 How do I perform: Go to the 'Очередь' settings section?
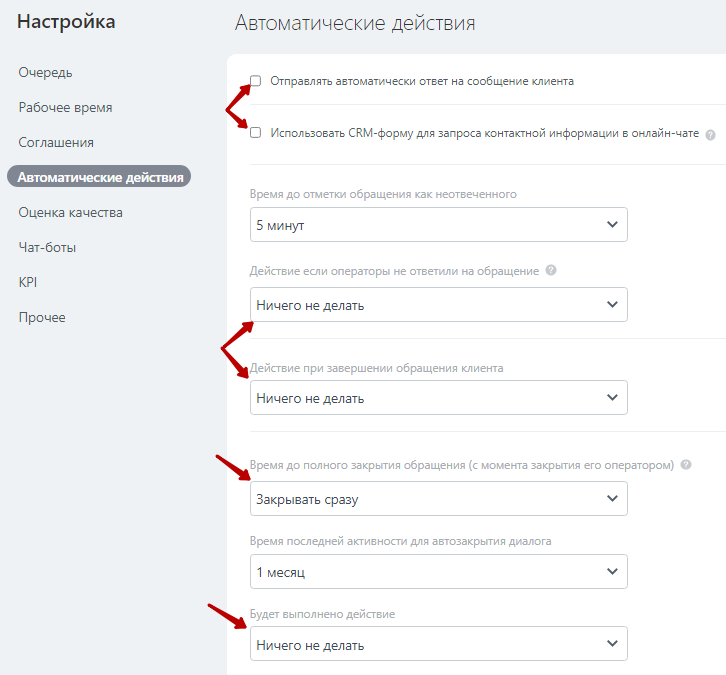[45, 72]
